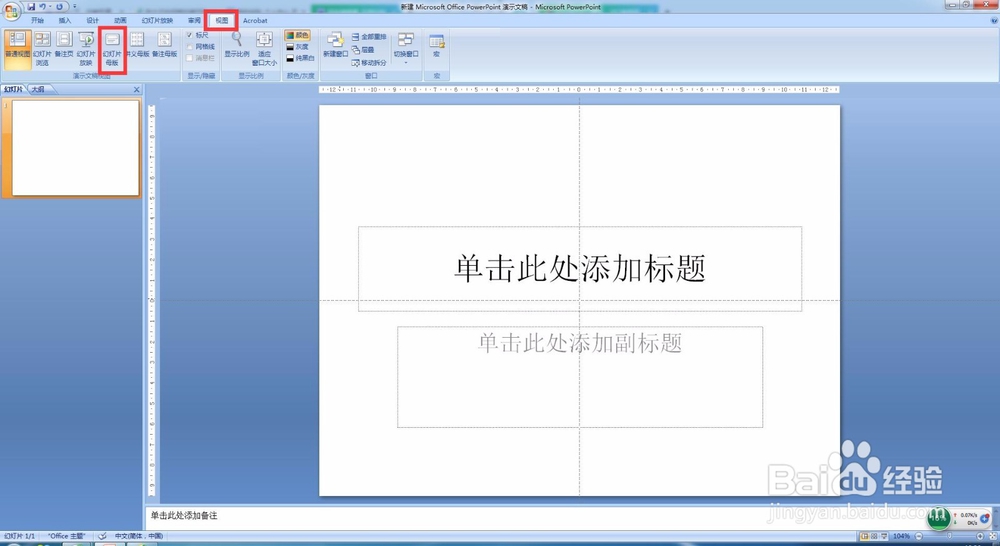The width and height of the screenshot is (1000, 546).
Task: Click slide sorter icon in status bar
Action: [874, 536]
